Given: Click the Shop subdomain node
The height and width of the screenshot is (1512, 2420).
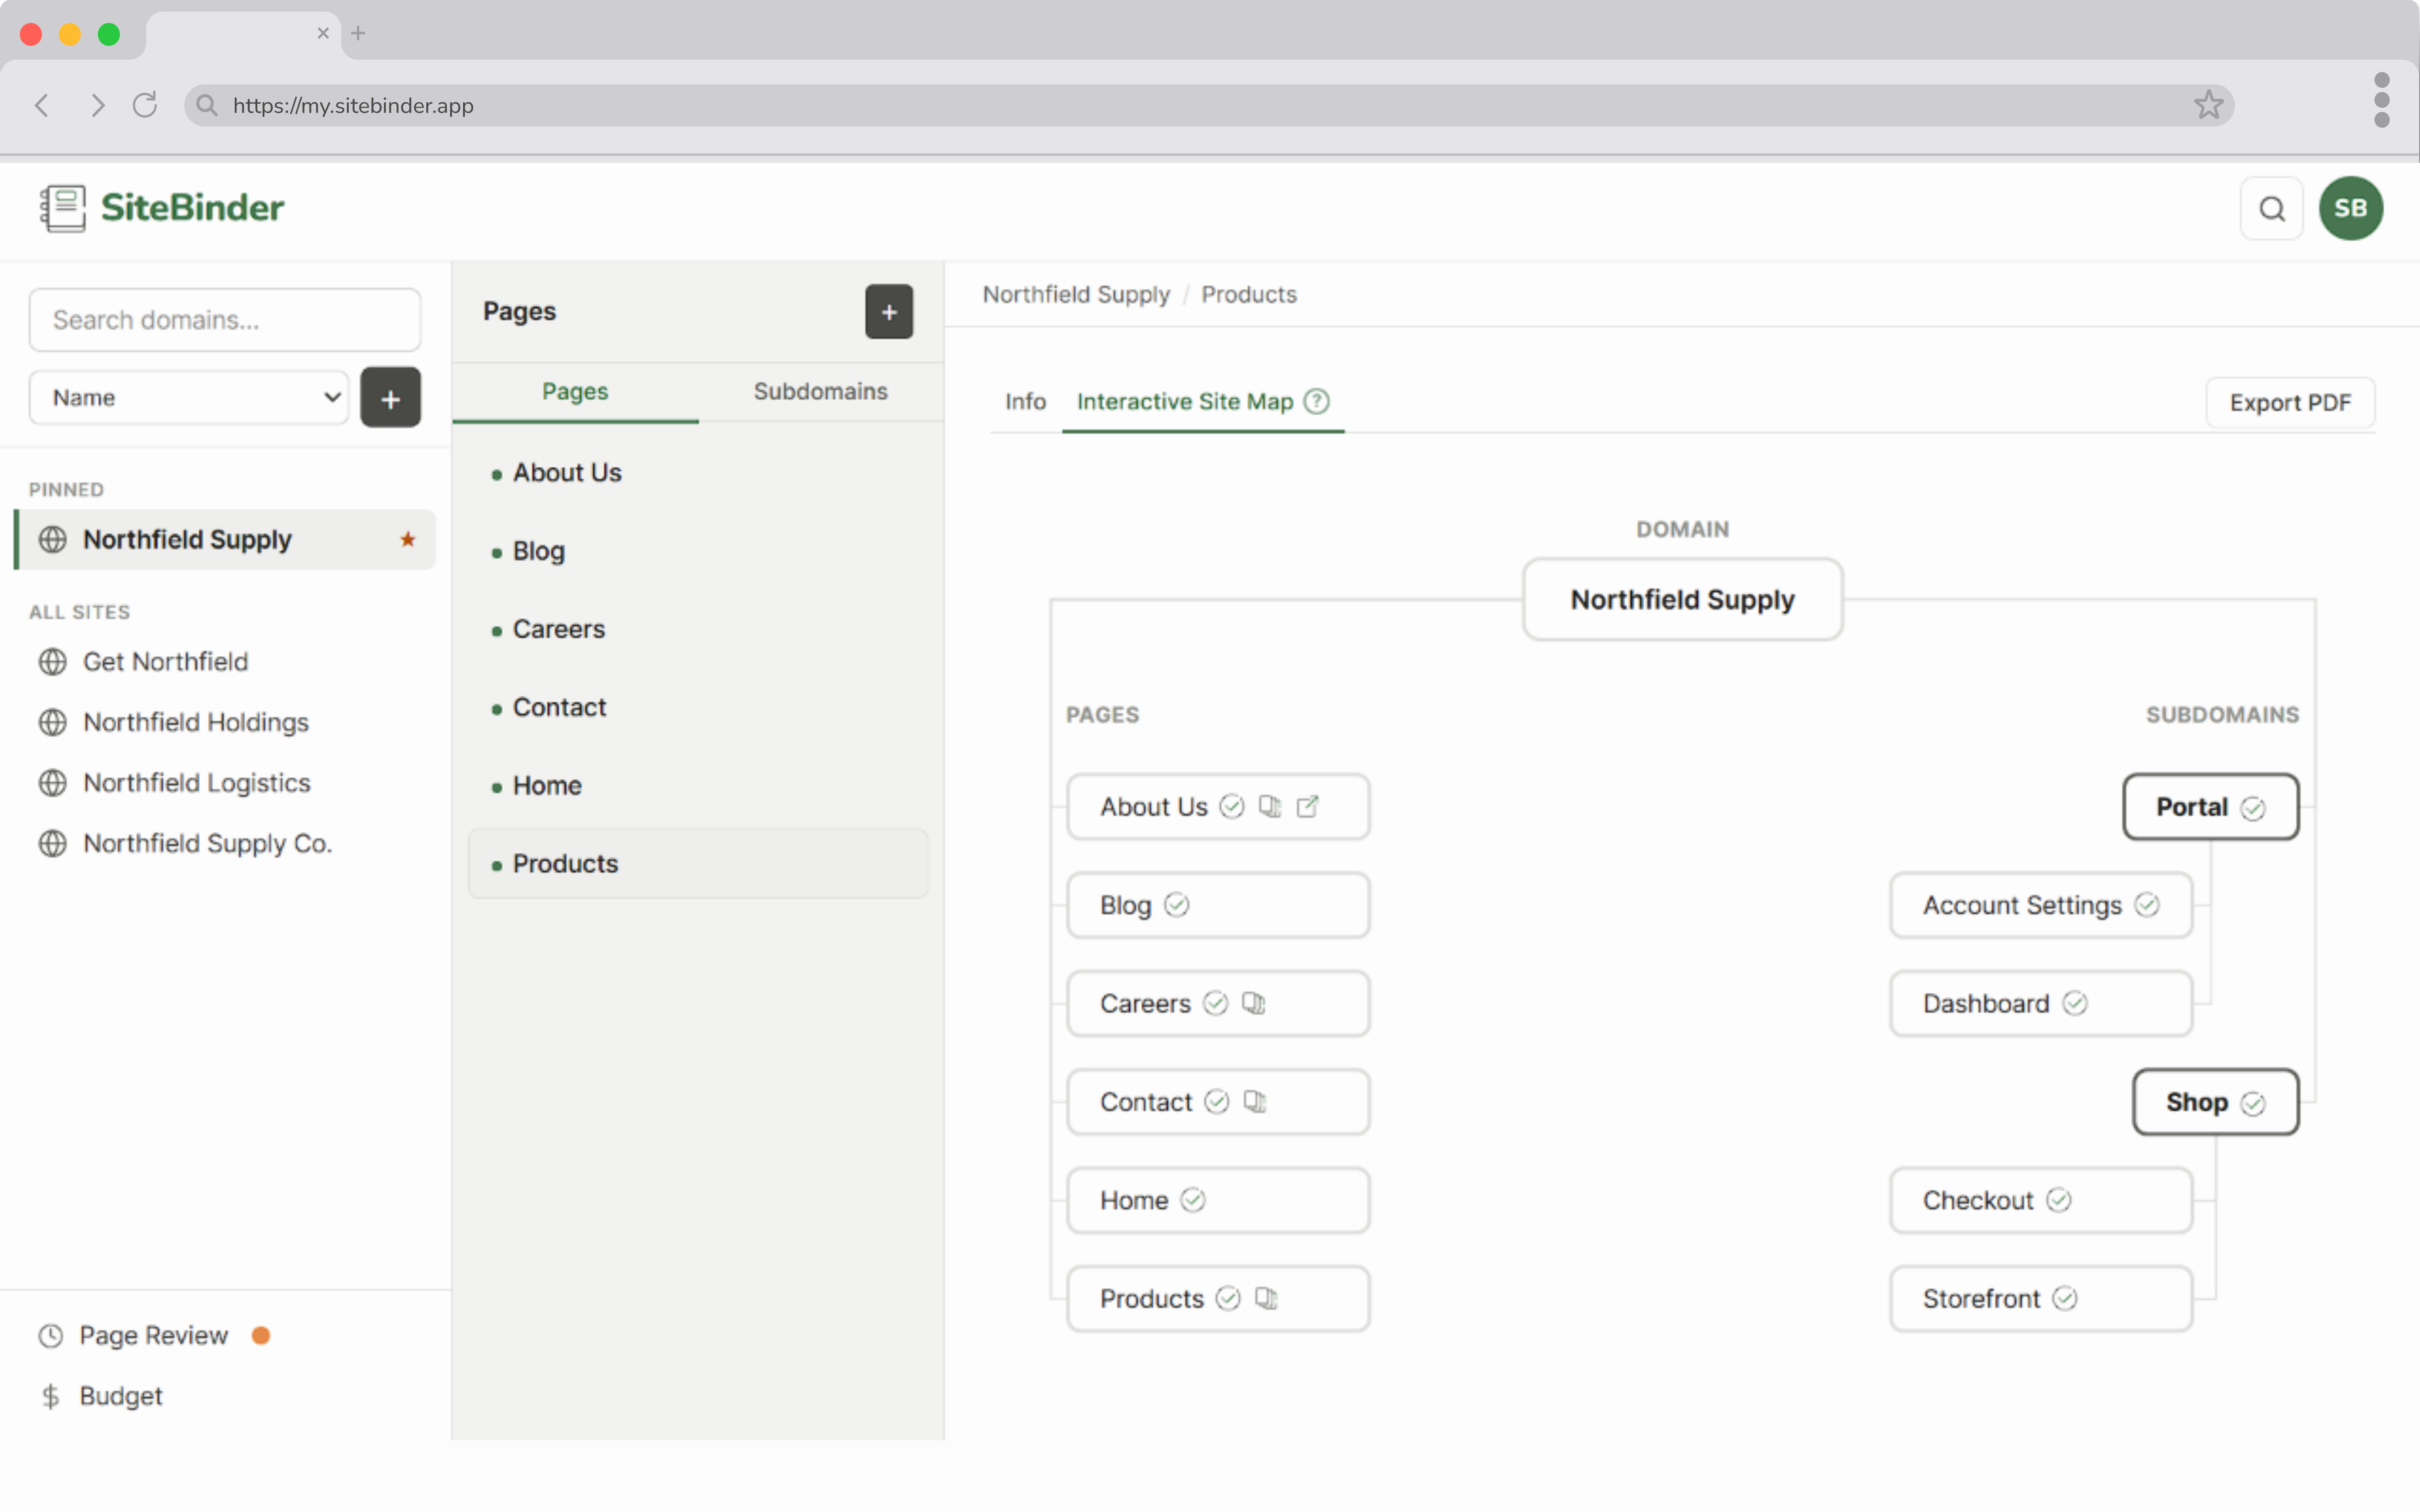Looking at the screenshot, I should click(2215, 1102).
